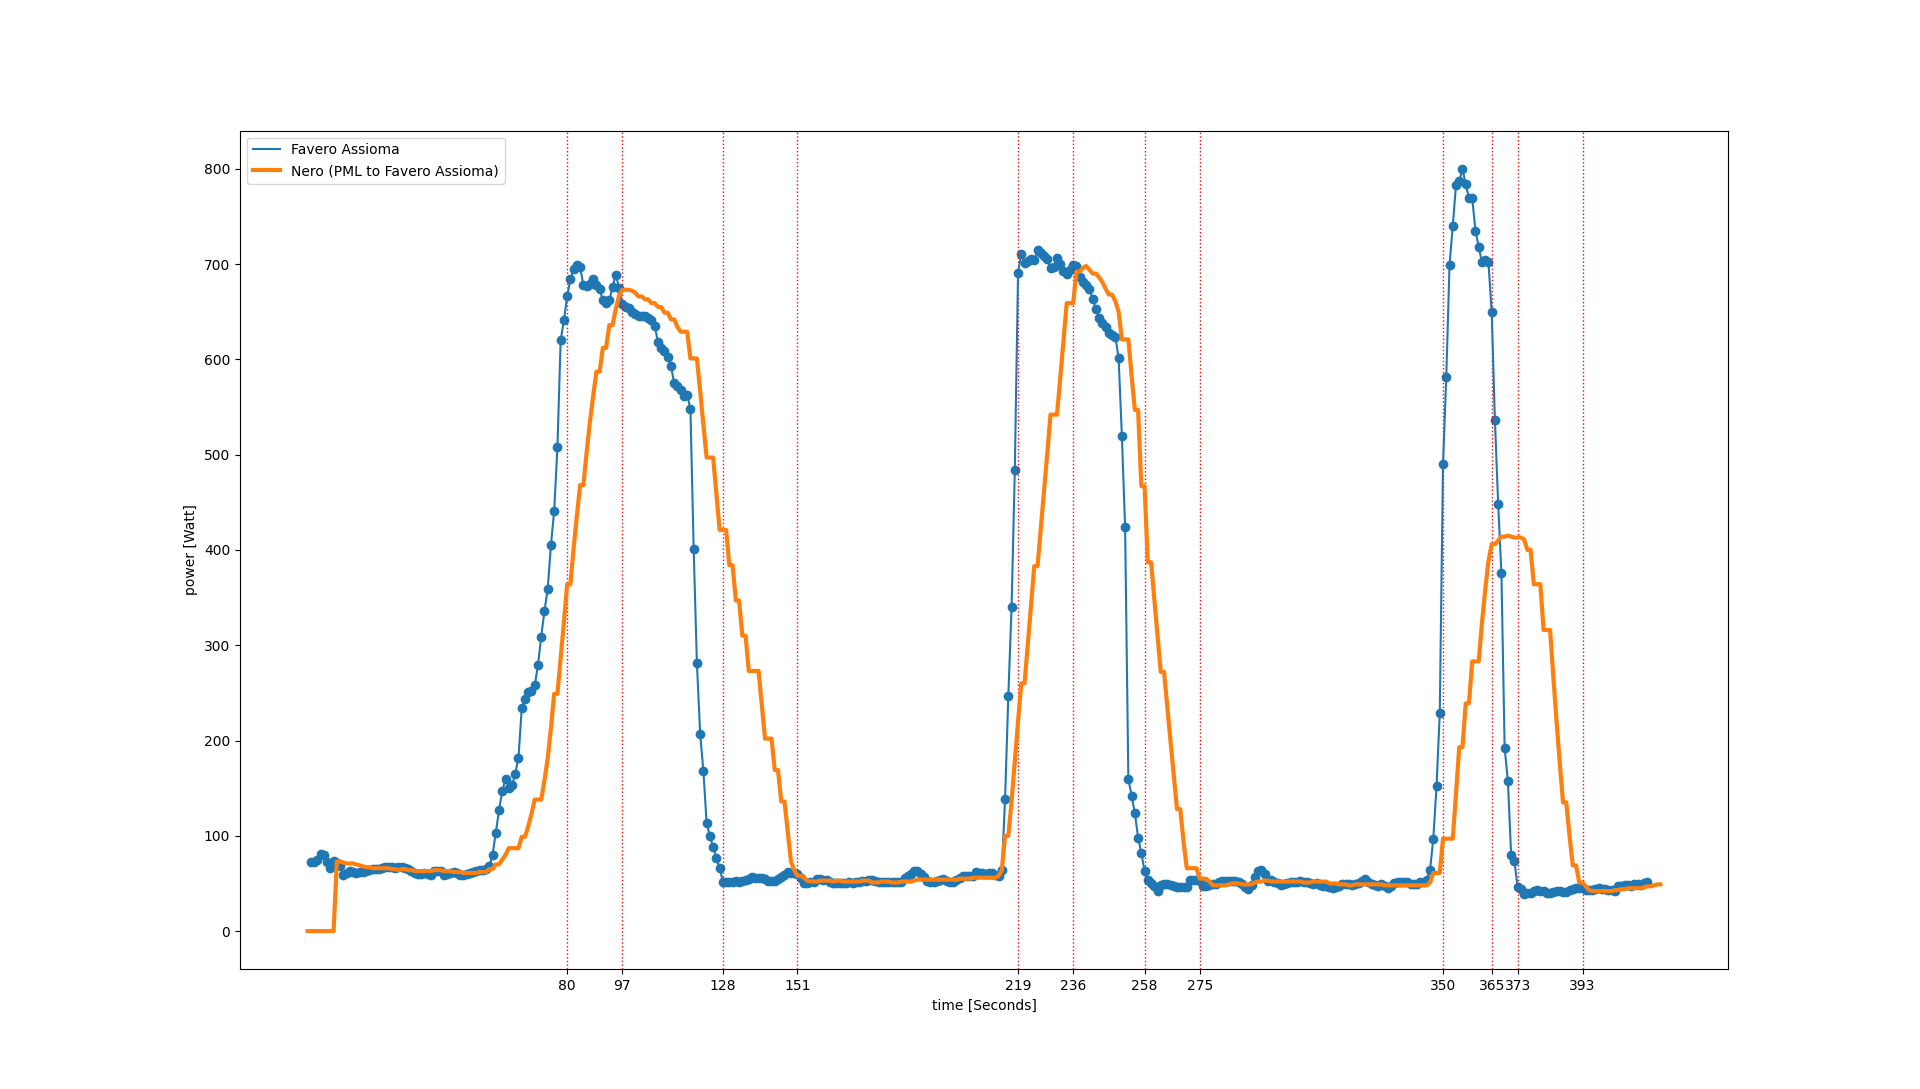Screen dimensions: 1920x1089
Task: Click the blue line swatch in legend
Action: 266,149
